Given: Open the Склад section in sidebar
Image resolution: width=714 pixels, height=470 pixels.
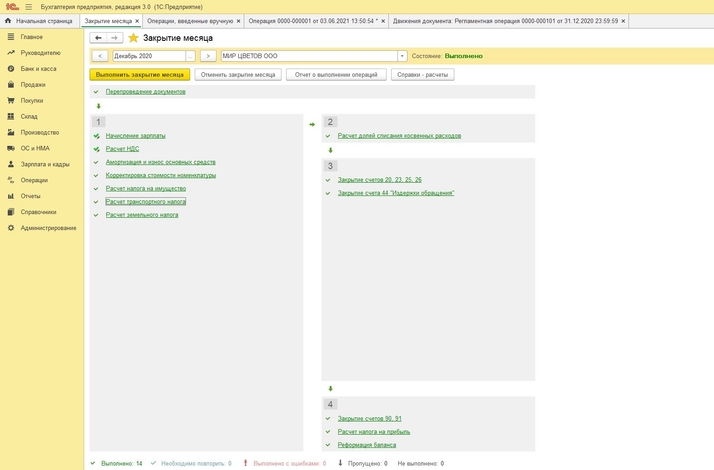Looking at the screenshot, I should [29, 116].
